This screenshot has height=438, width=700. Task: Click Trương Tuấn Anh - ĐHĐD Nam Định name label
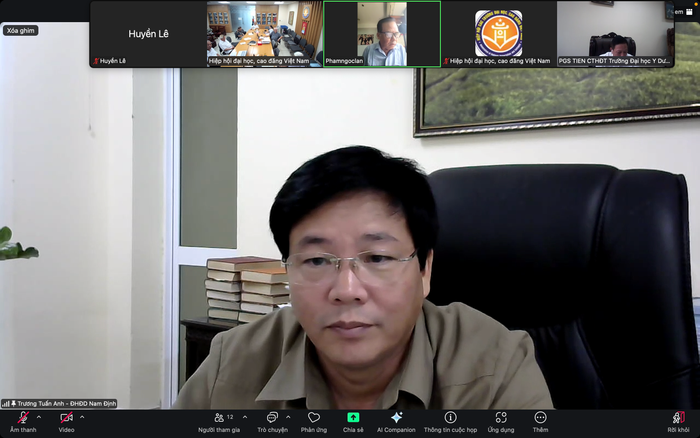click(67, 404)
